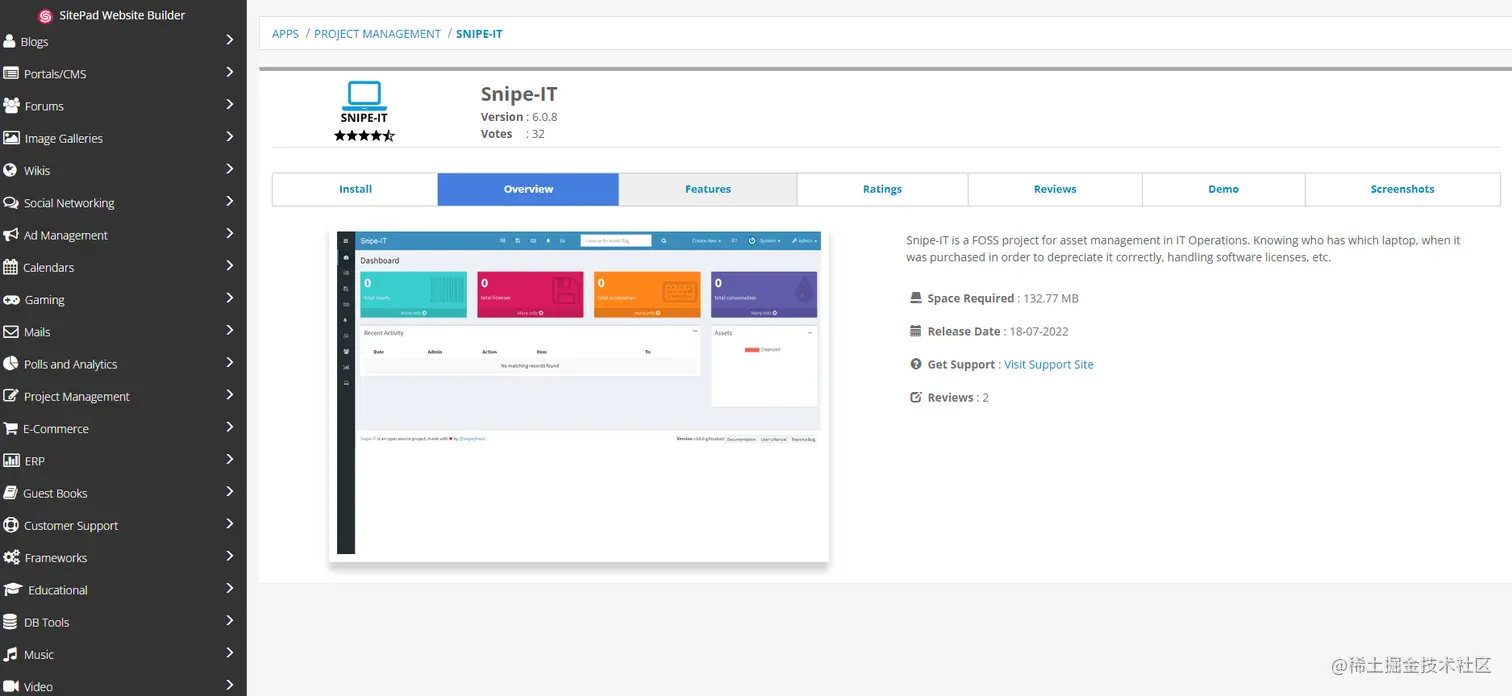Click the Votes 32 text

[513, 134]
